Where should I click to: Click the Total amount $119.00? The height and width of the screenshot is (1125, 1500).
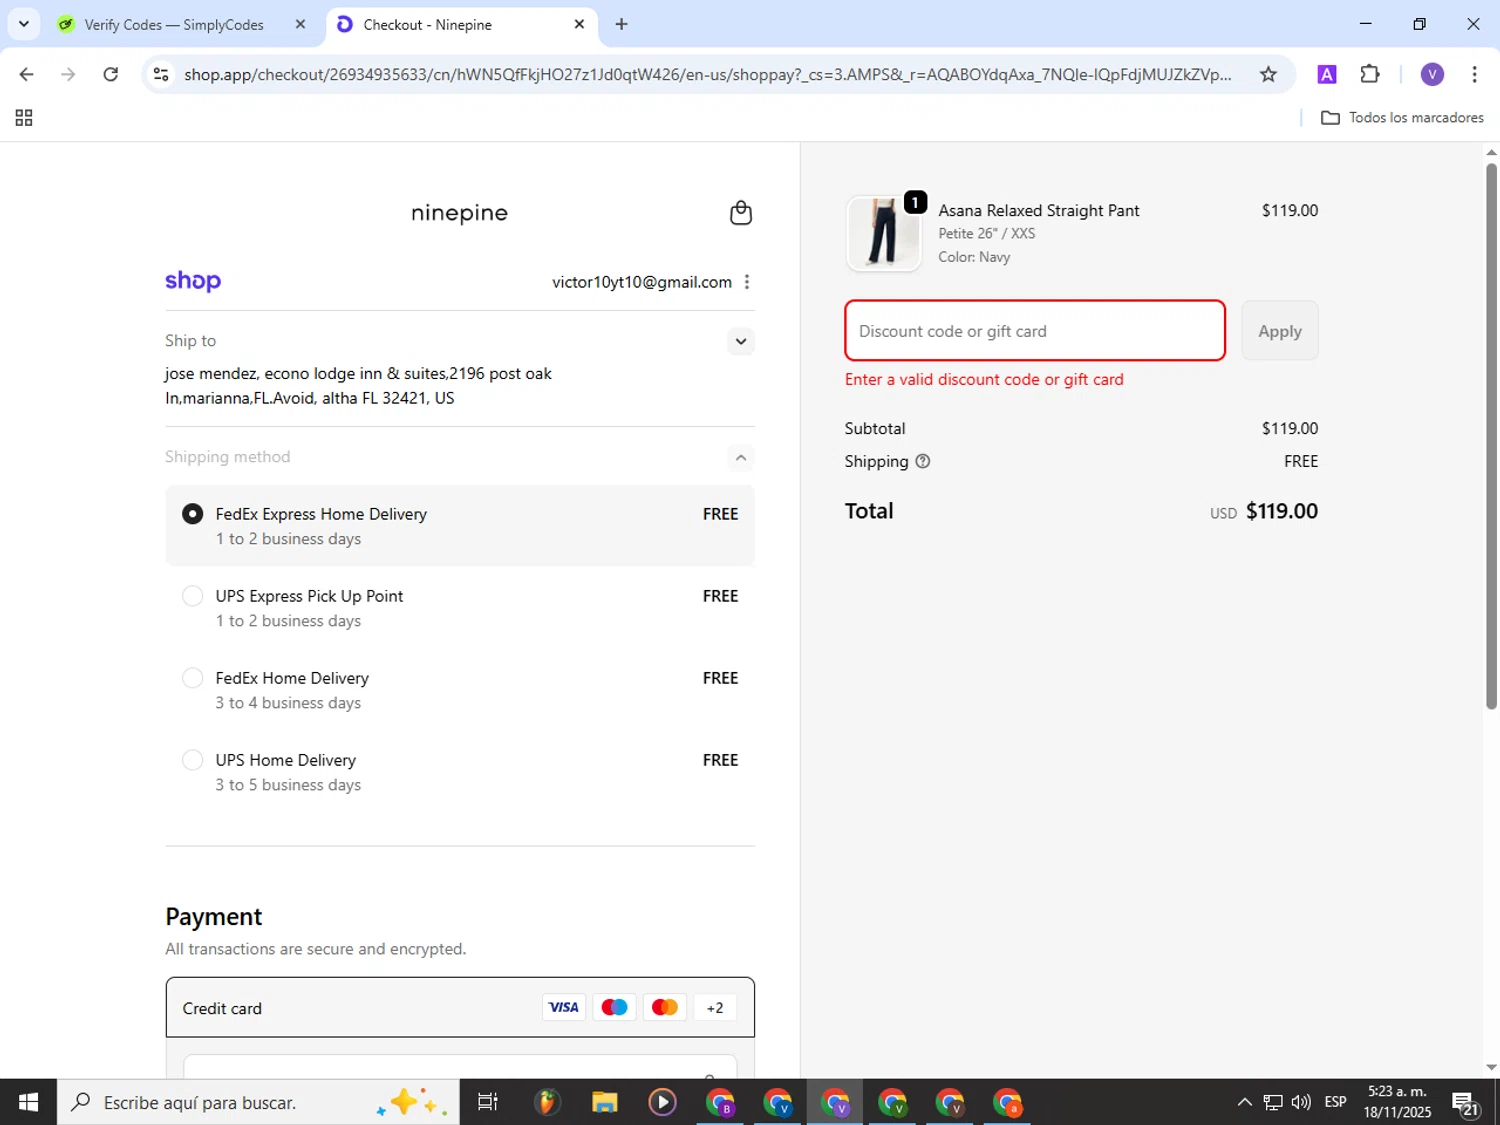(1281, 511)
